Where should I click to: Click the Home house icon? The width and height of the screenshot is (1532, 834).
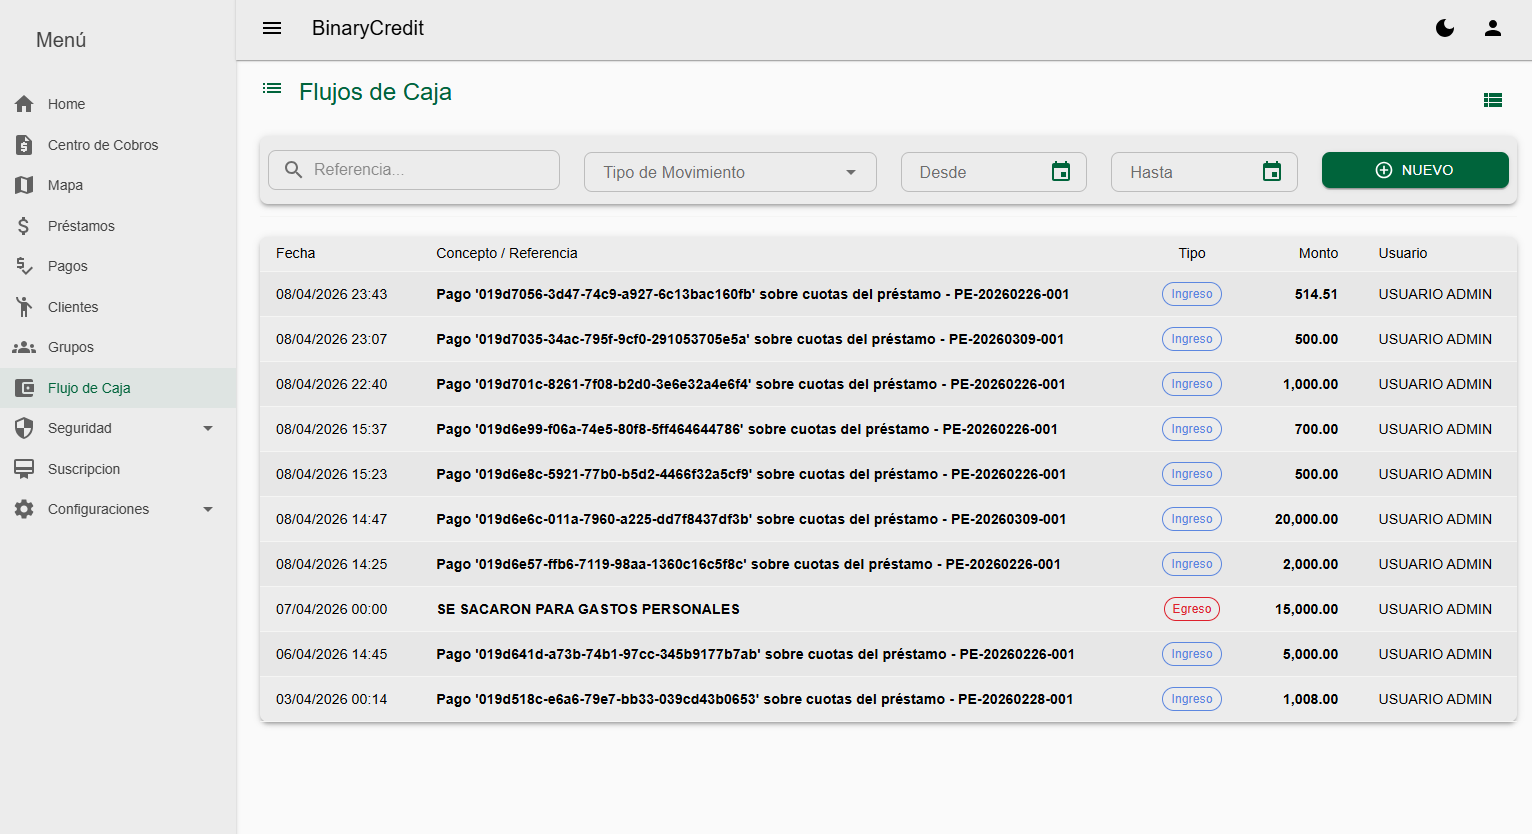coord(24,104)
